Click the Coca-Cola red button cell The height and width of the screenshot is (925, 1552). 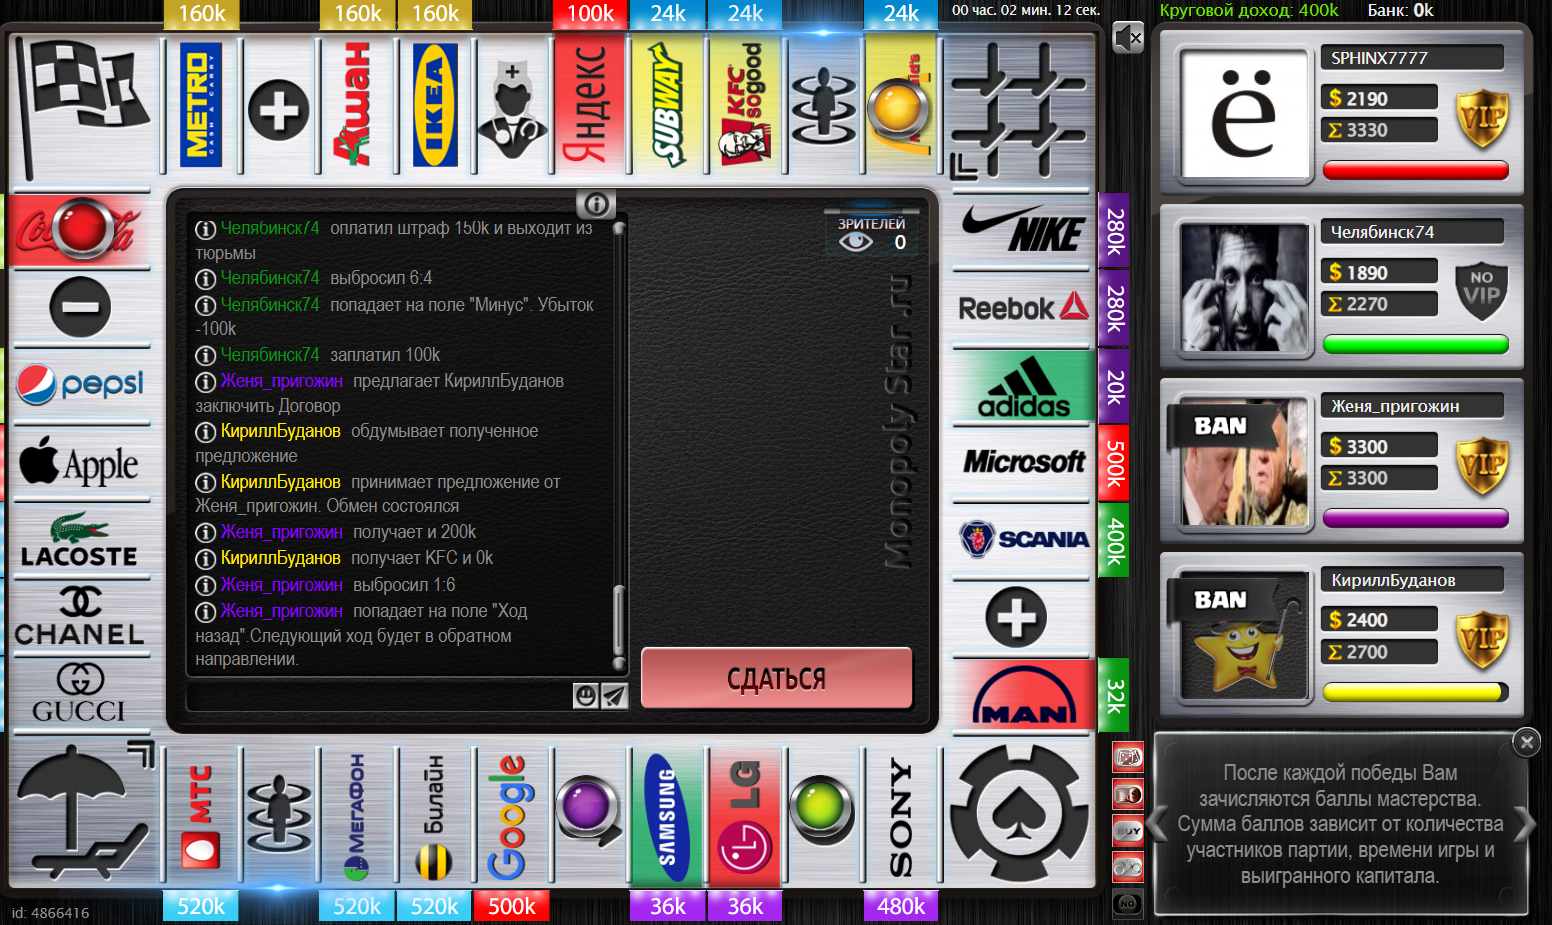click(x=80, y=230)
